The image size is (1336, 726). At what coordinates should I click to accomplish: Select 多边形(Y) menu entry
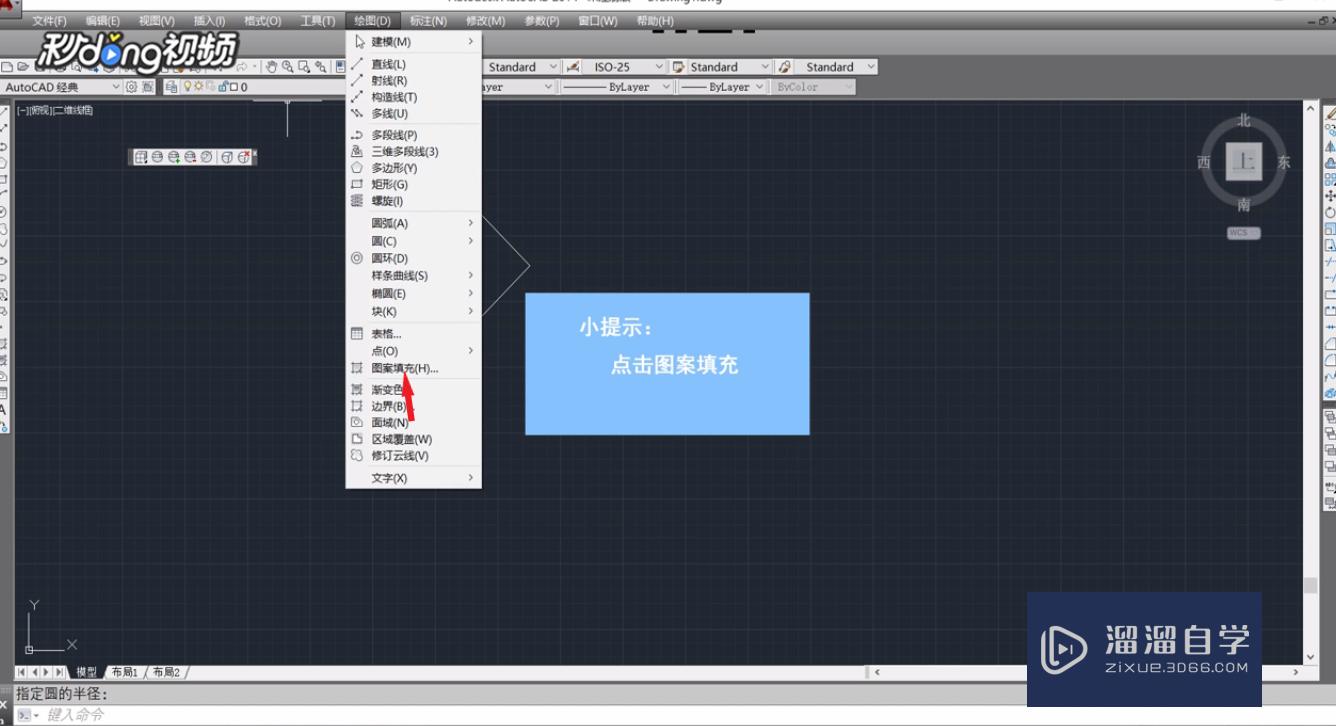click(x=414, y=168)
